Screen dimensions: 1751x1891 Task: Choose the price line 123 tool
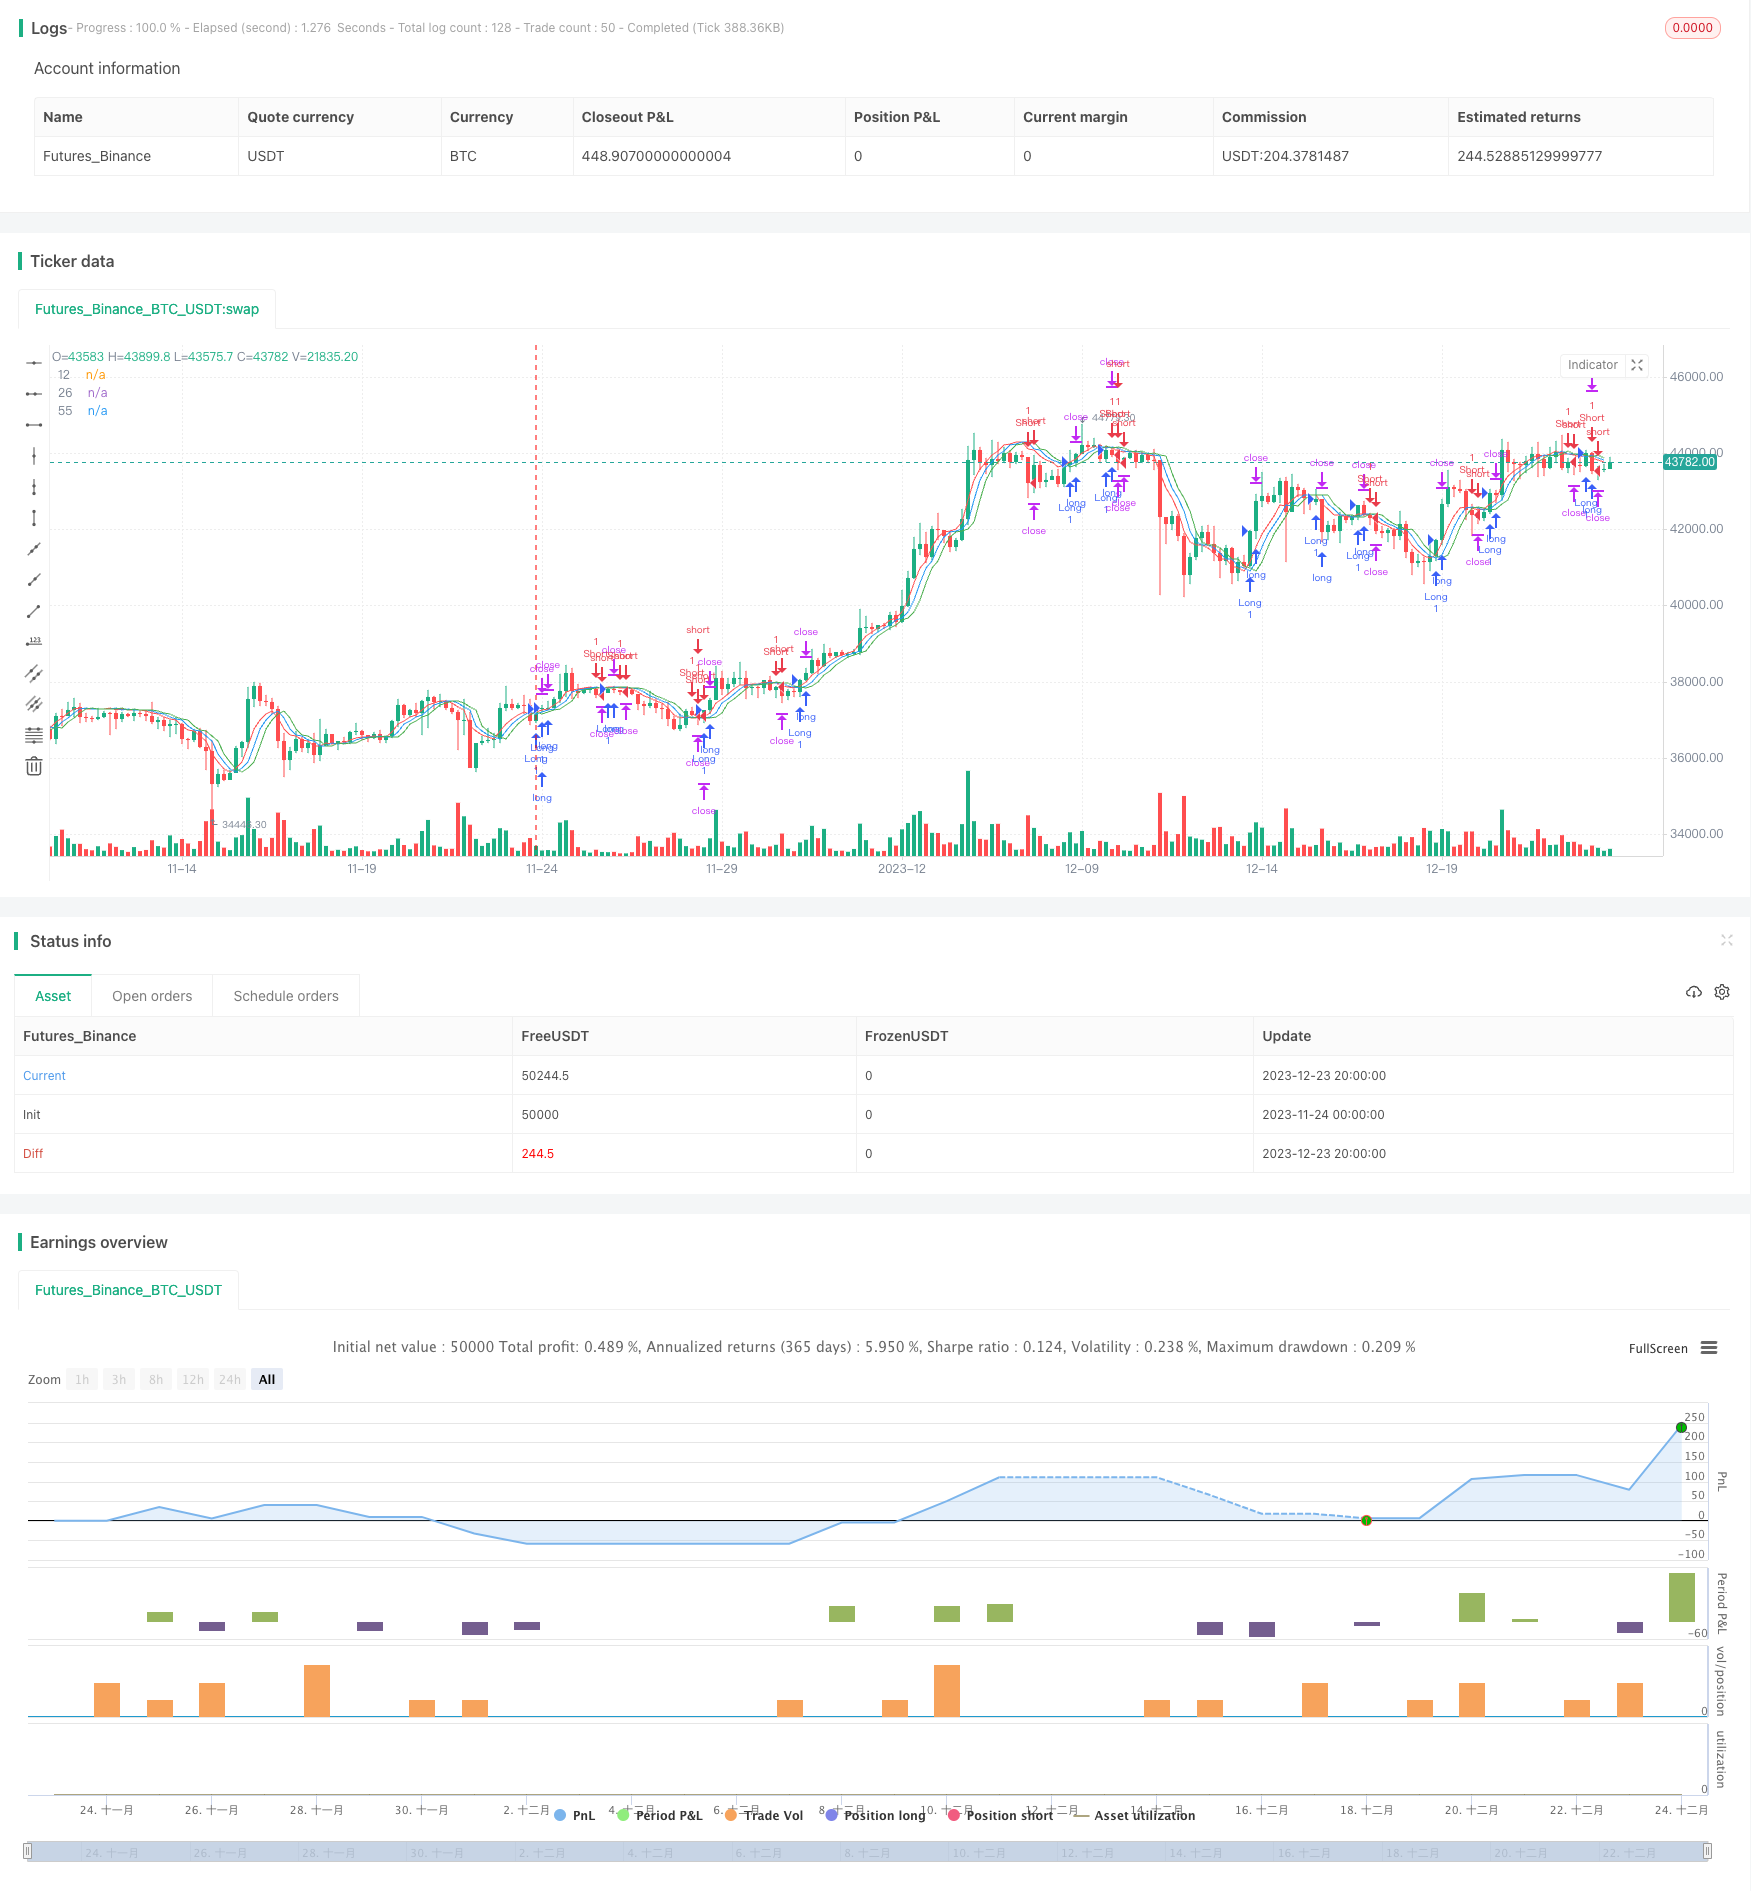pos(34,642)
